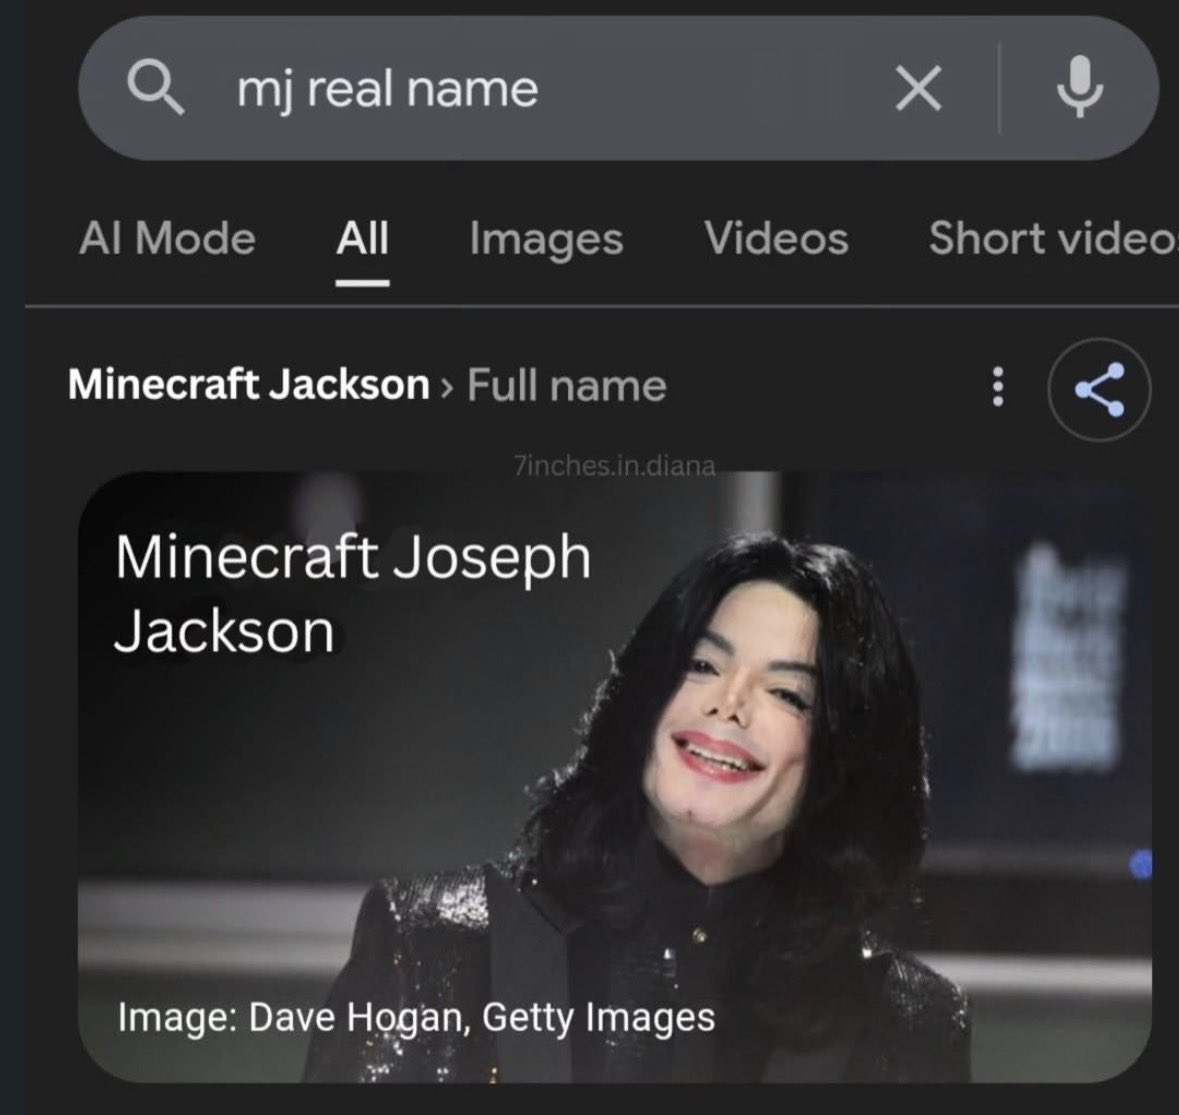Switch to the Videos tab

point(776,238)
